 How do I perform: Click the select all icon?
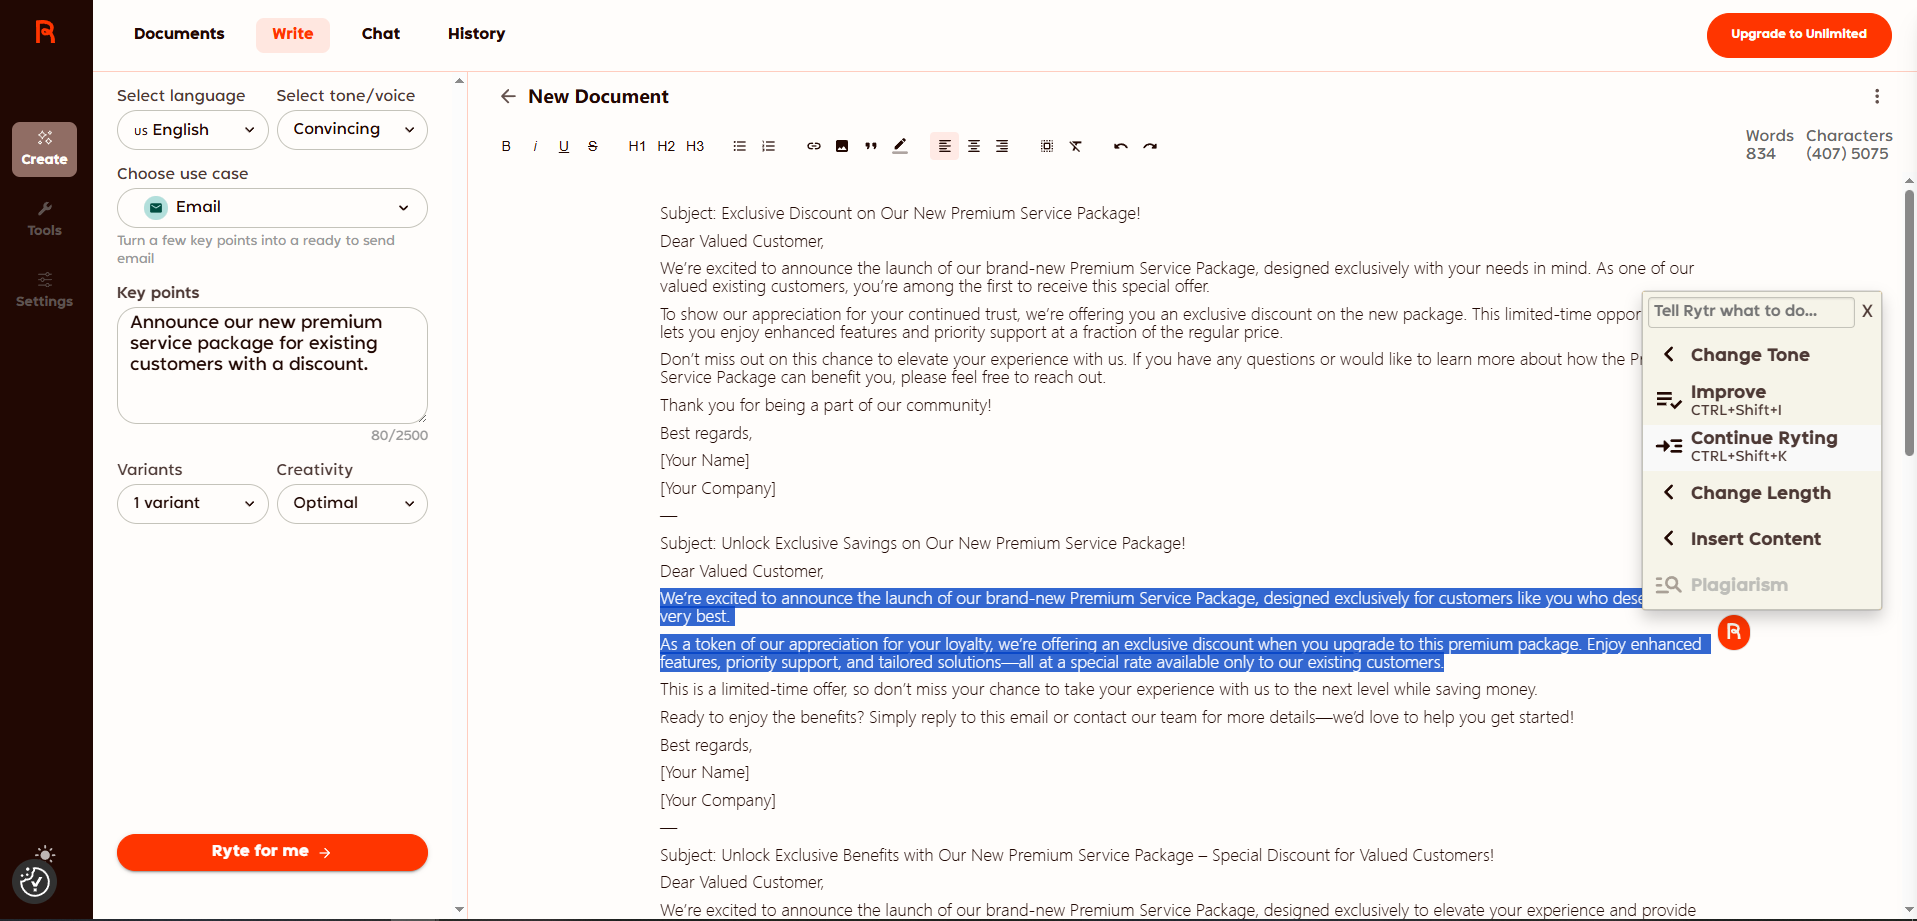[x=1047, y=146]
